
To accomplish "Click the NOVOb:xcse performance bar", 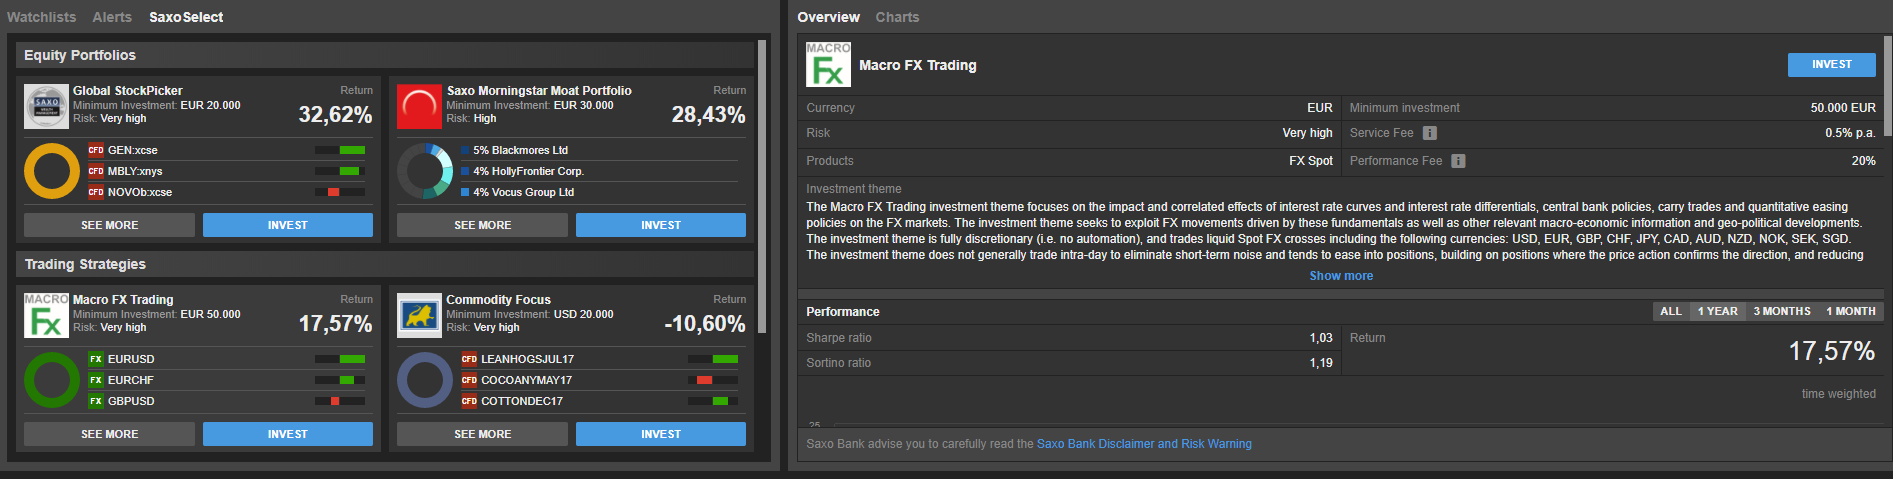I will click(x=340, y=192).
